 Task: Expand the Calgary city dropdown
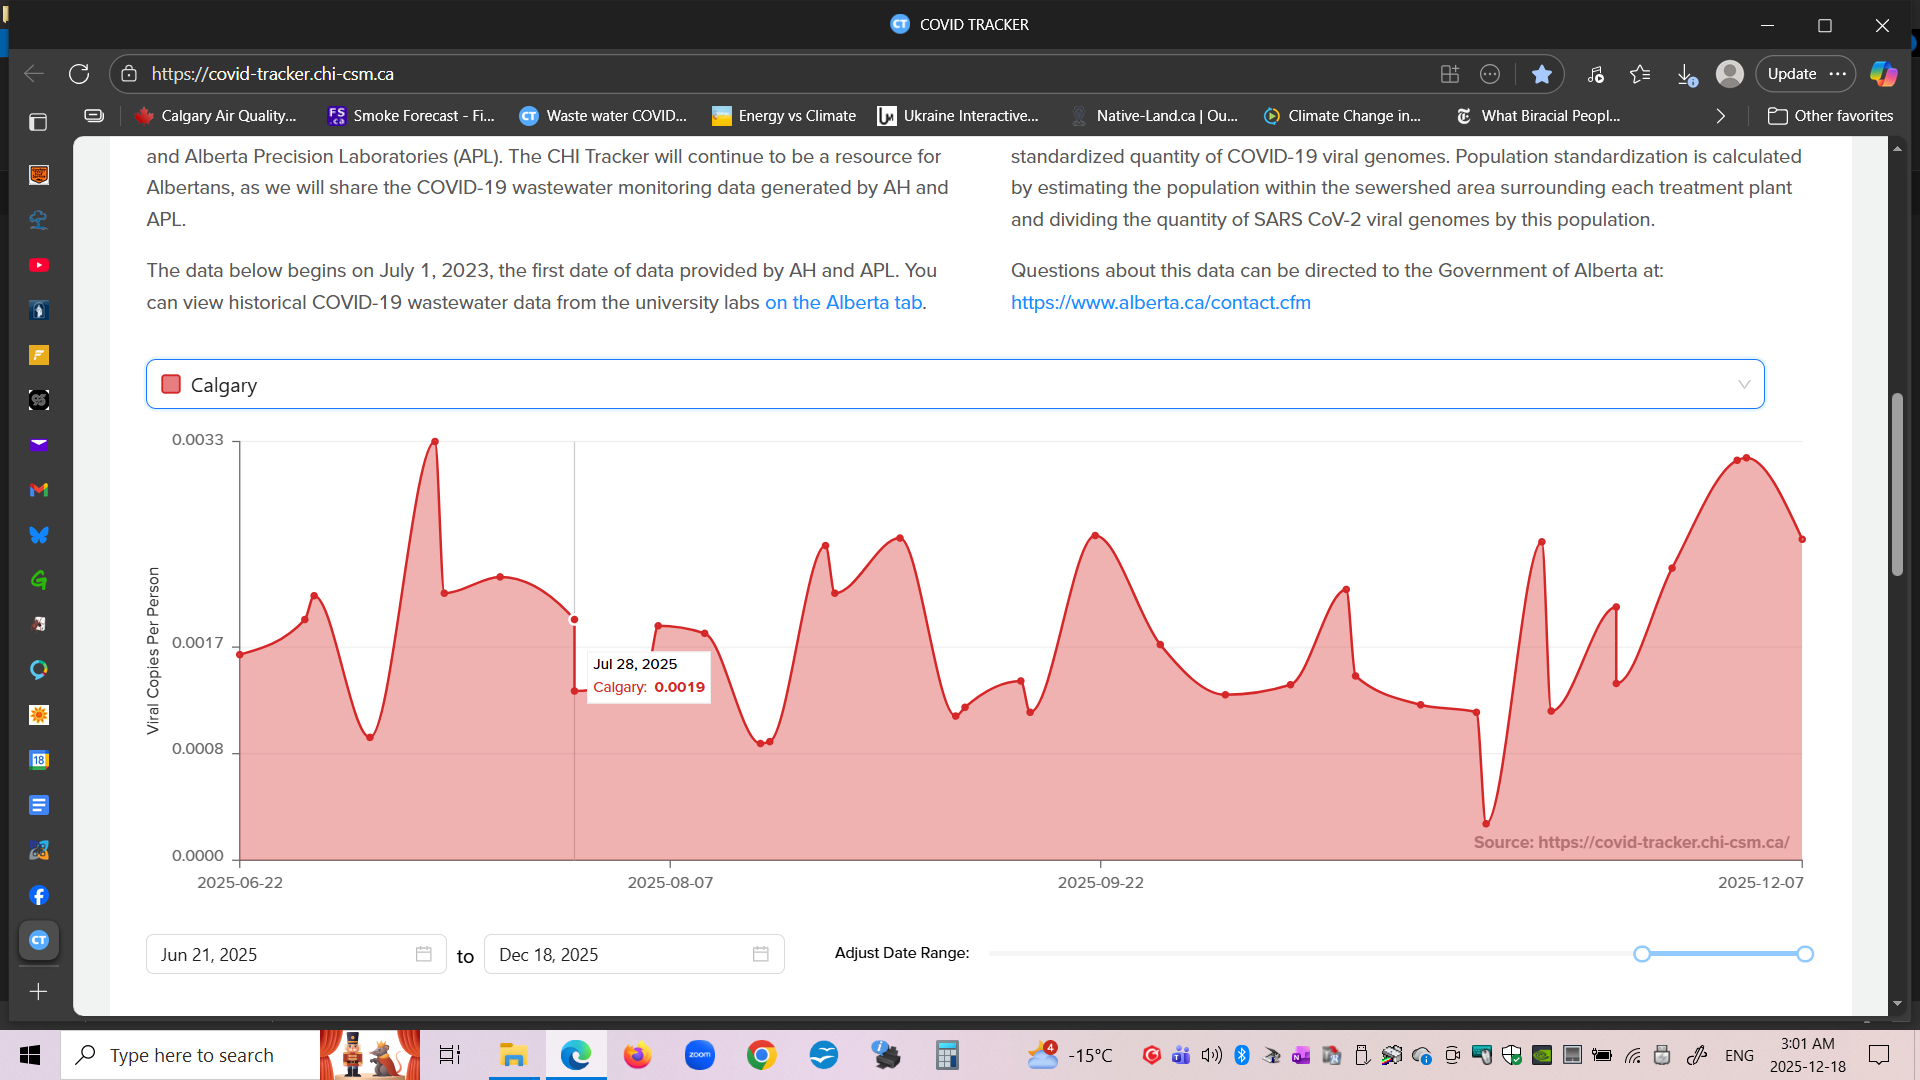[x=1743, y=385]
